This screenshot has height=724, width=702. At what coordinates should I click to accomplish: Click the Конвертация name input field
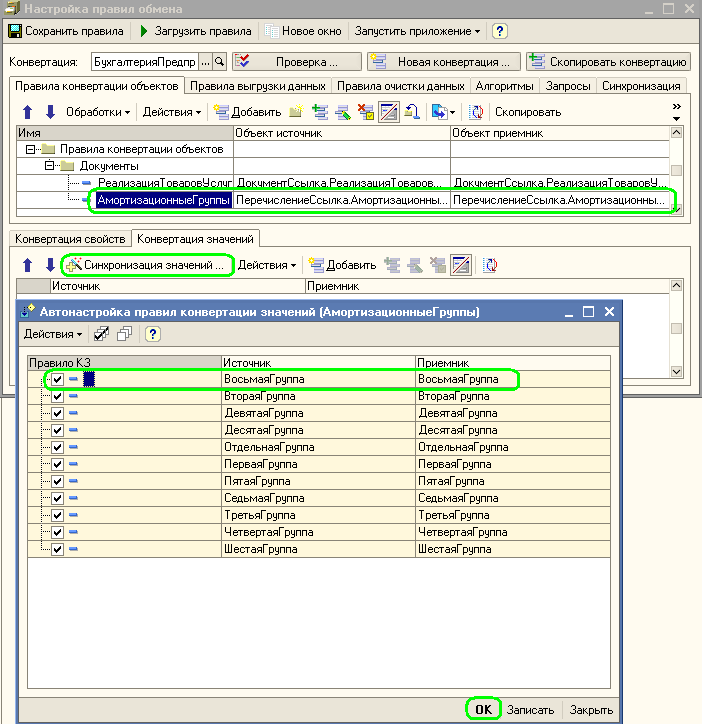coord(145,61)
